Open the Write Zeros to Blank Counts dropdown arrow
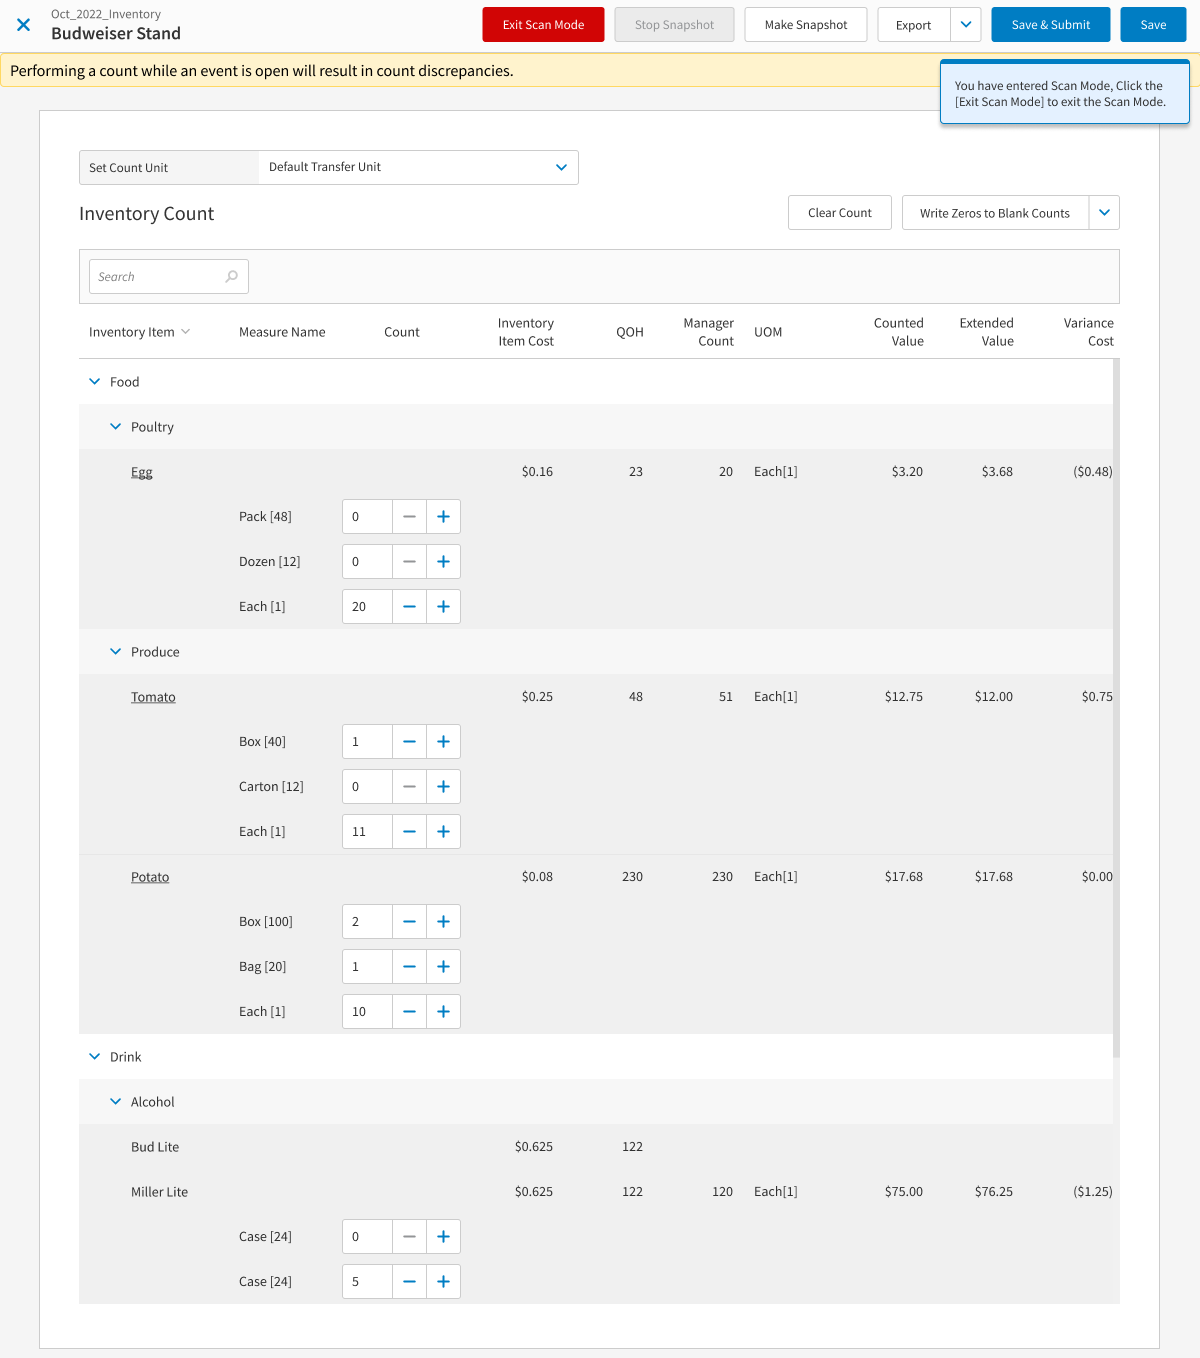The height and width of the screenshot is (1358, 1200). coord(1104,212)
